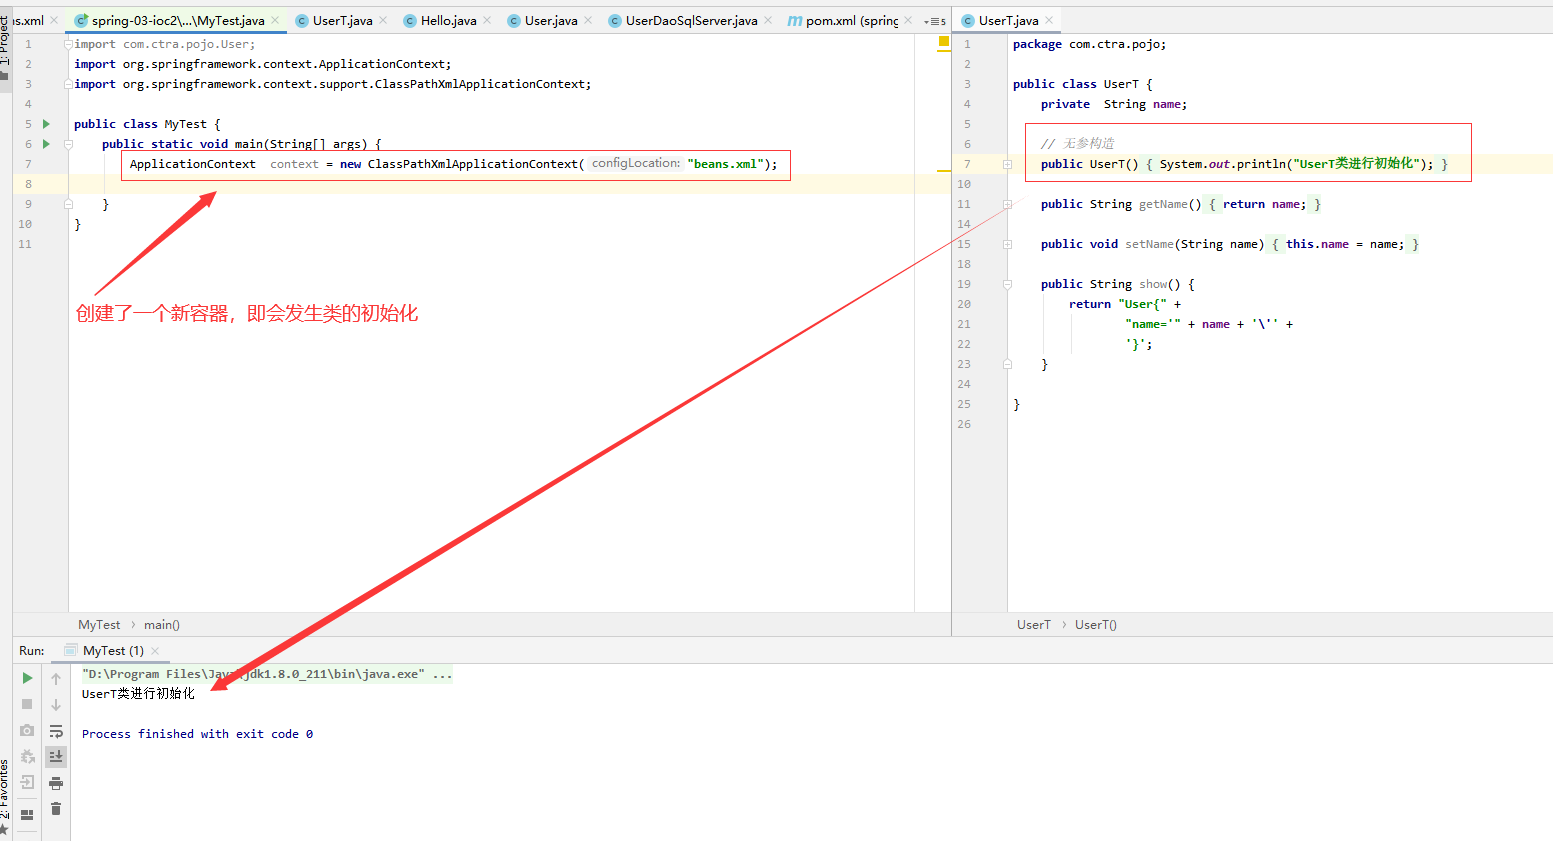This screenshot has width=1553, height=841.
Task: Close the Hello.java tab
Action: pos(487,20)
